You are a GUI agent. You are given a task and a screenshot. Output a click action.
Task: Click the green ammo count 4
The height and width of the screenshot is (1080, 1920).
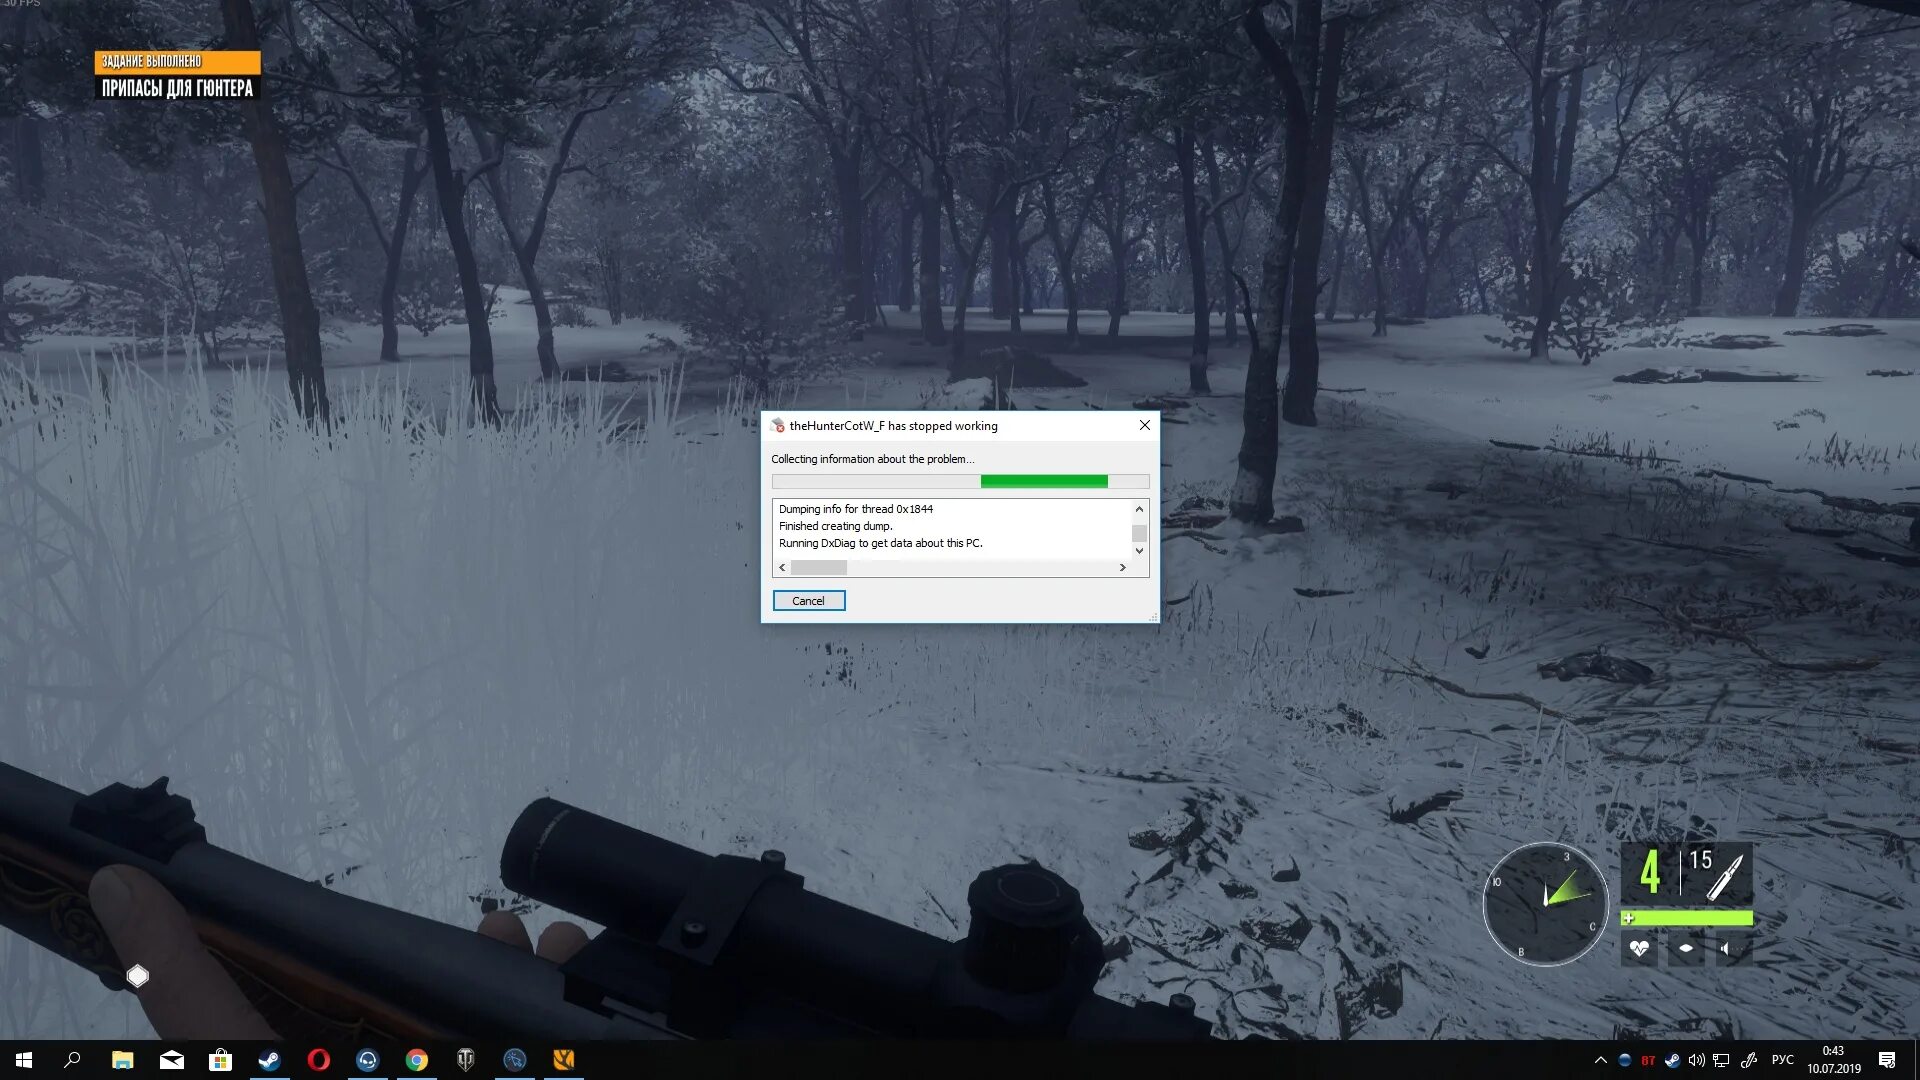pyautogui.click(x=1649, y=872)
